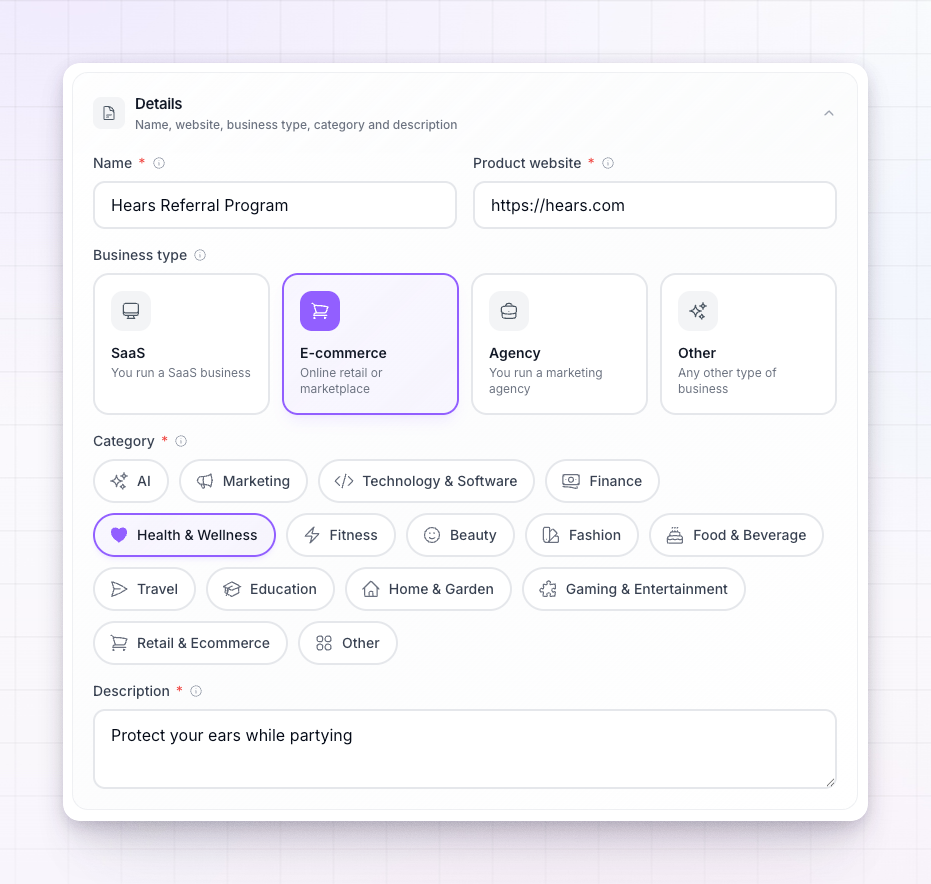The width and height of the screenshot is (931, 884).
Task: Click the Details section heading
Action: tap(159, 104)
